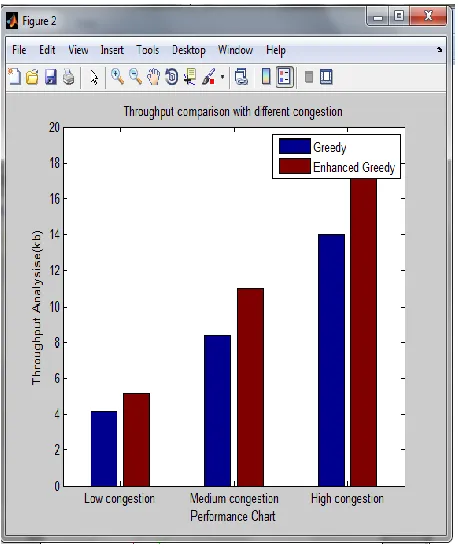The width and height of the screenshot is (458, 548).
Task: Minimize the Figure 2 window
Action: [x=378, y=16]
